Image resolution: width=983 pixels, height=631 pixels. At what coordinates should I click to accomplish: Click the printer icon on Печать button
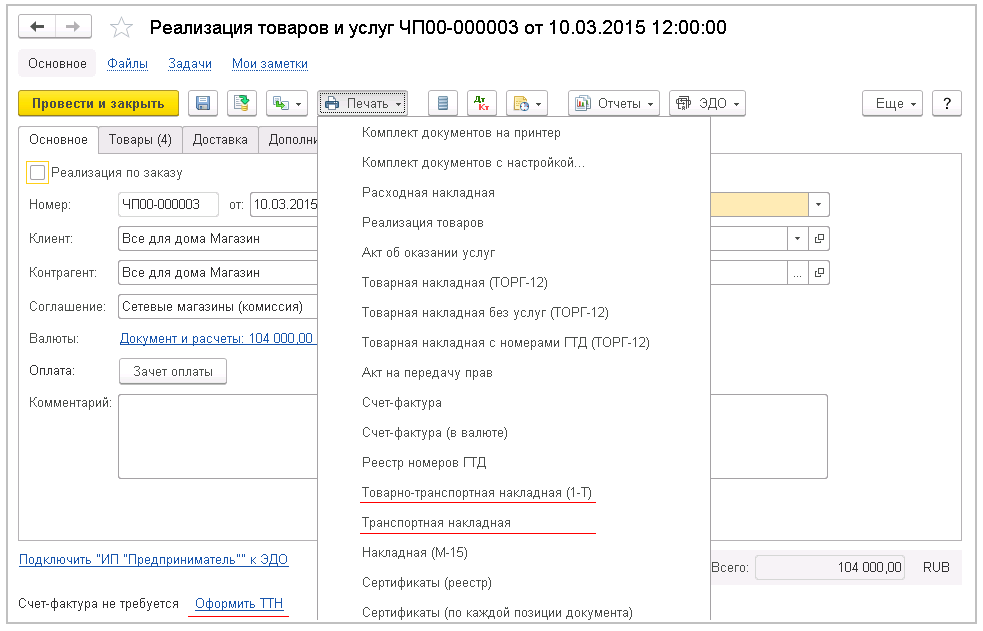(333, 103)
